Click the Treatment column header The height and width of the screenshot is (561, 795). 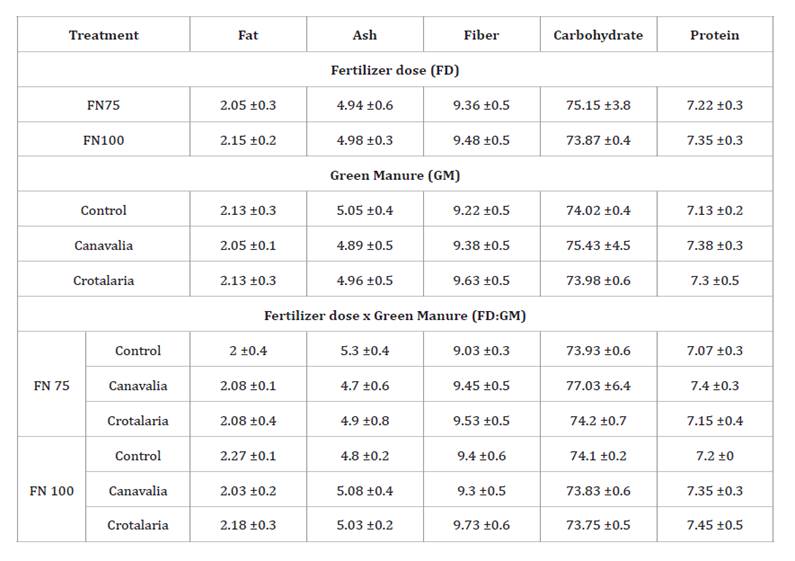[103, 35]
